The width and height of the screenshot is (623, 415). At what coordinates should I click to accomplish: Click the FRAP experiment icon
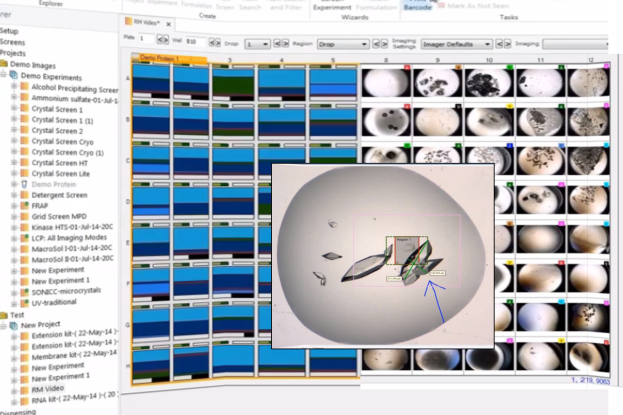pyautogui.click(x=25, y=206)
